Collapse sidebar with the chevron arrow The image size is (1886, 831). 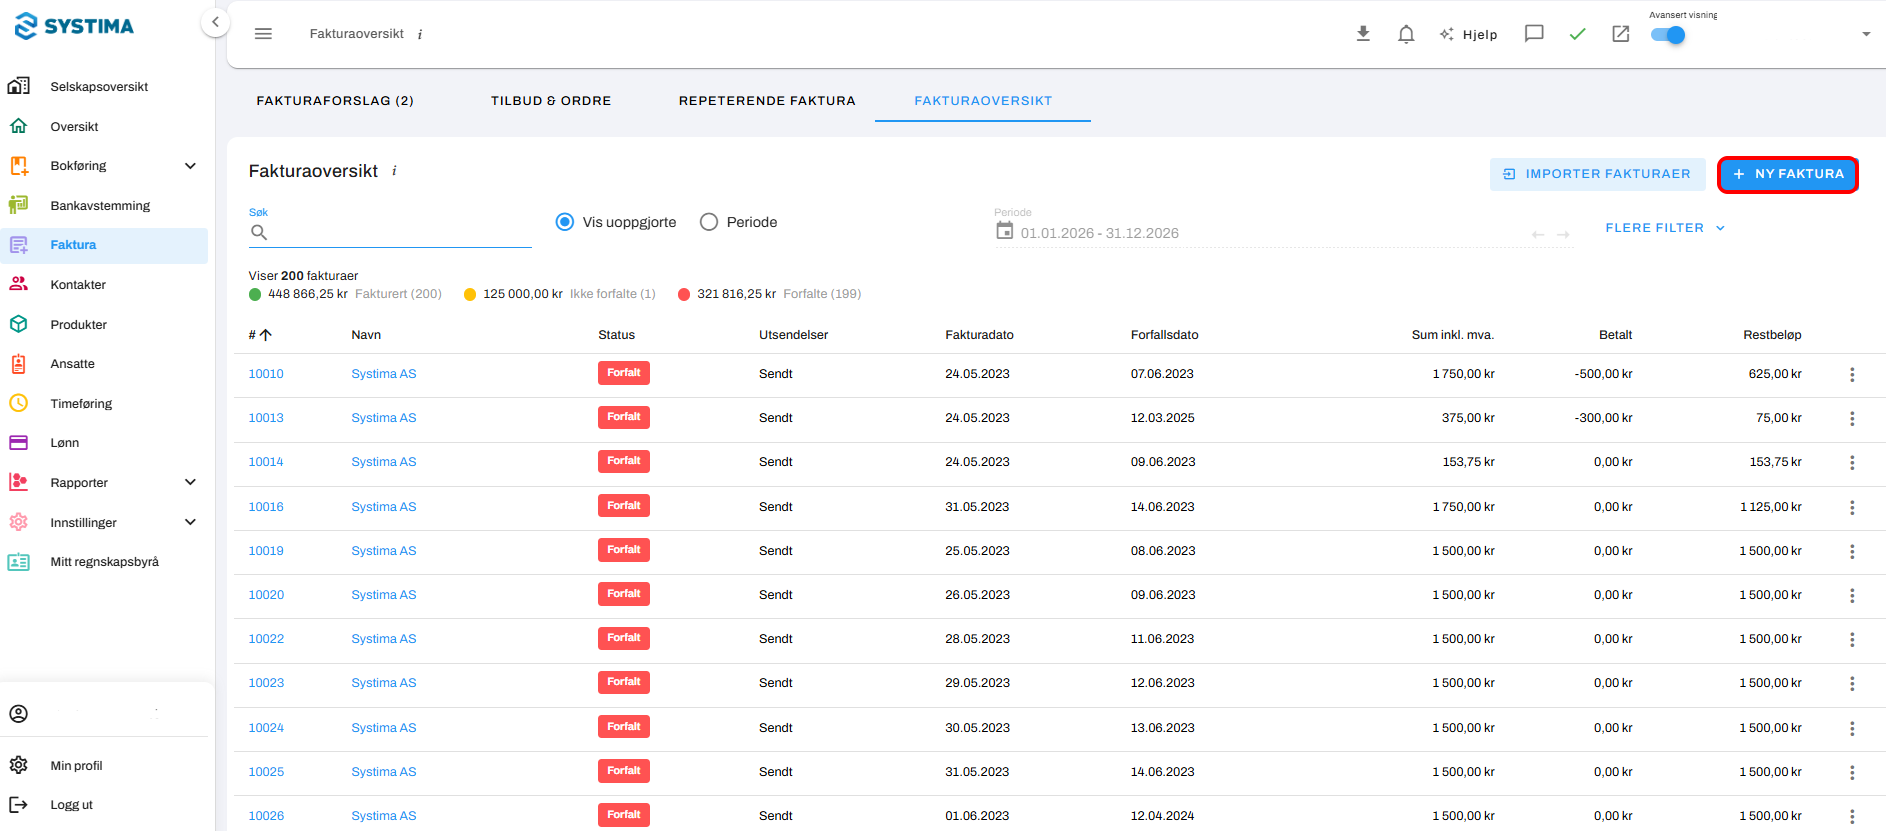tap(215, 22)
